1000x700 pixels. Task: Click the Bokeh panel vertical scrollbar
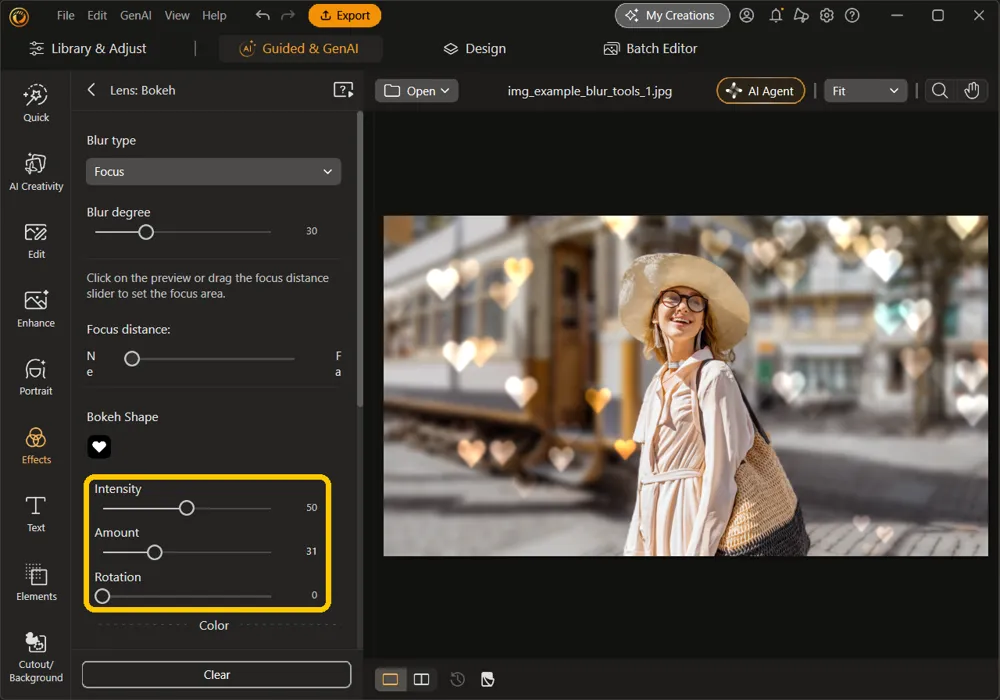pos(360,259)
